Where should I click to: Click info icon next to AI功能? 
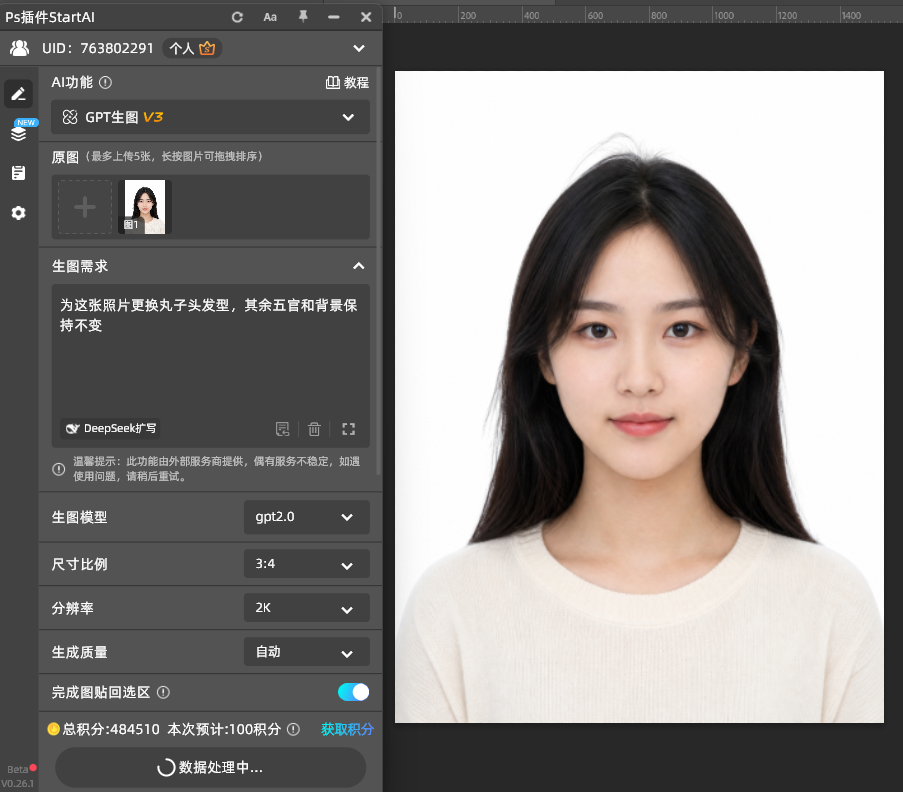(x=105, y=83)
